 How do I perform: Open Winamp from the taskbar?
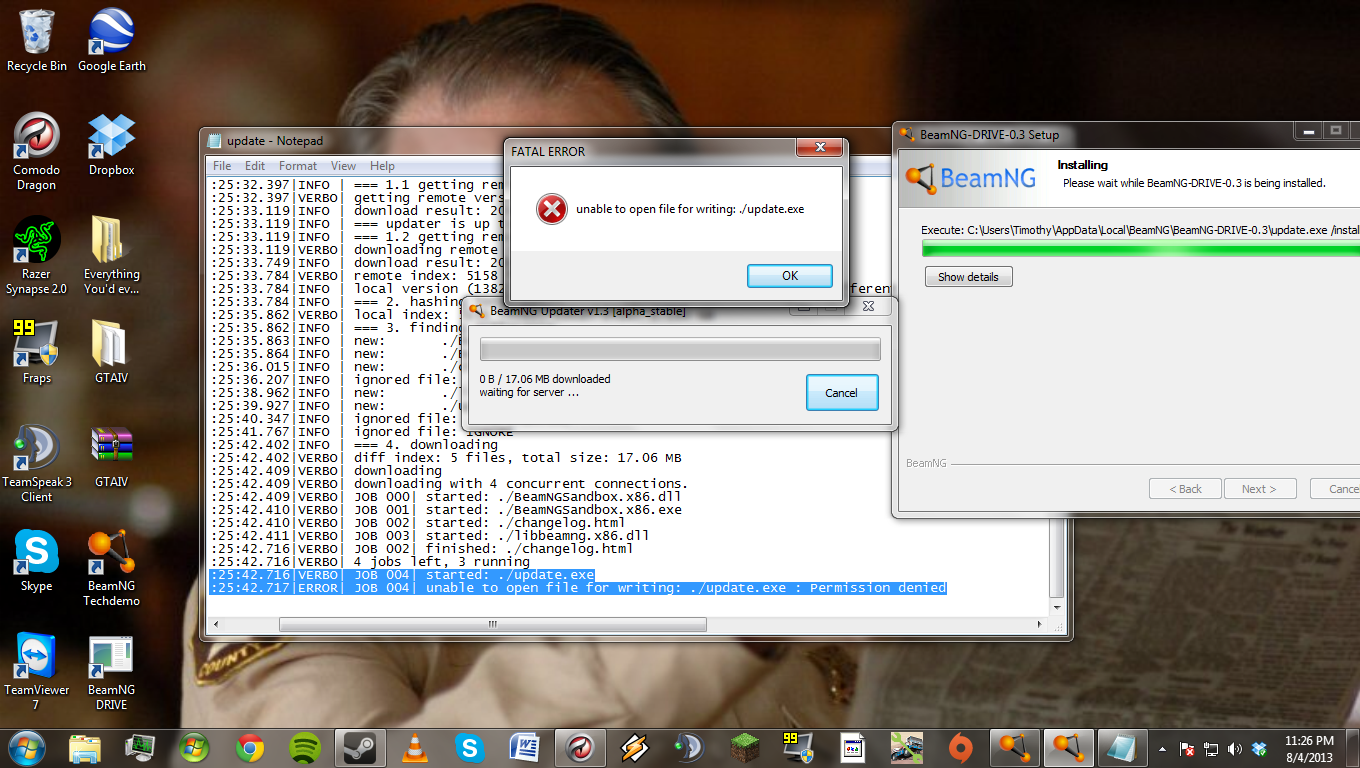click(634, 747)
